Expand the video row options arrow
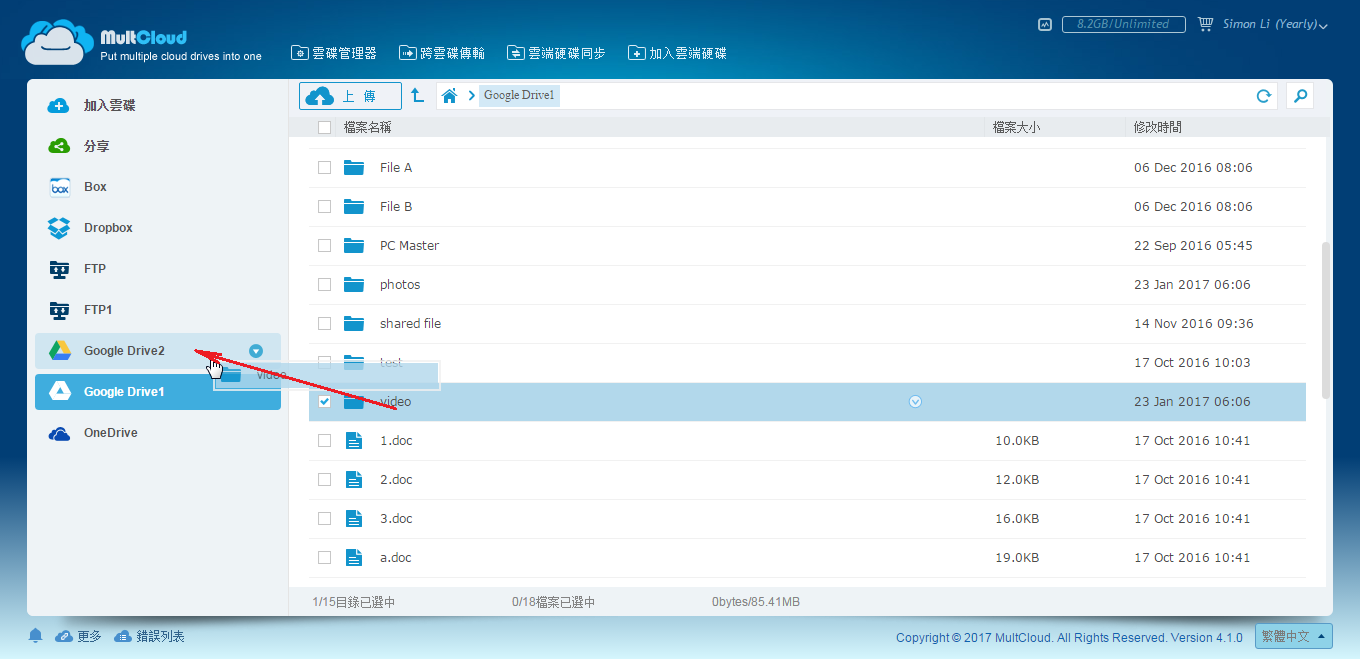 point(915,402)
